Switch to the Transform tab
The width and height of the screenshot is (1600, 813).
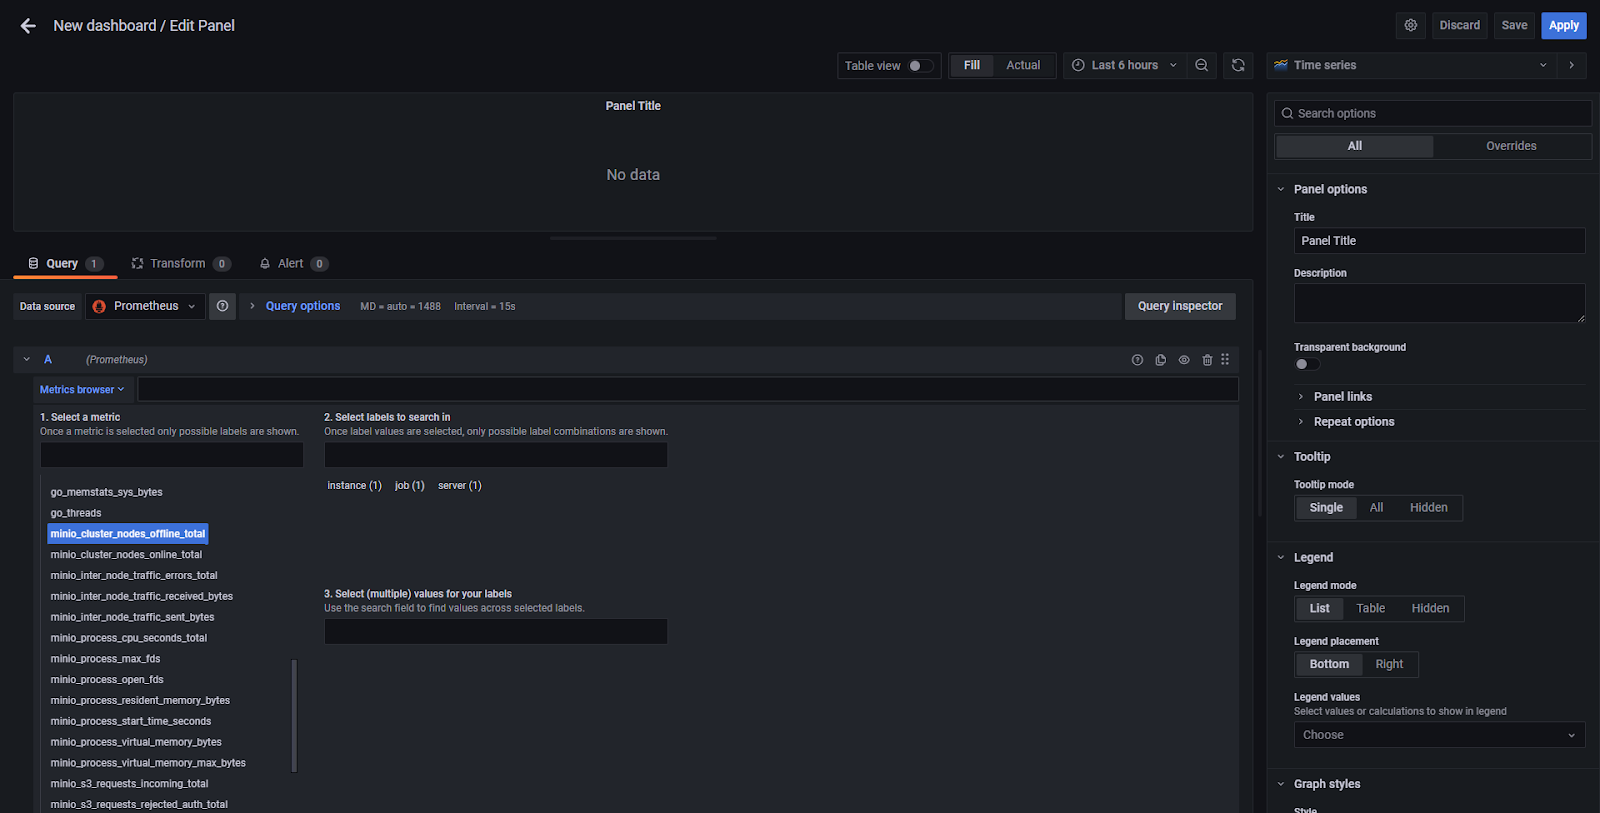pos(179,264)
